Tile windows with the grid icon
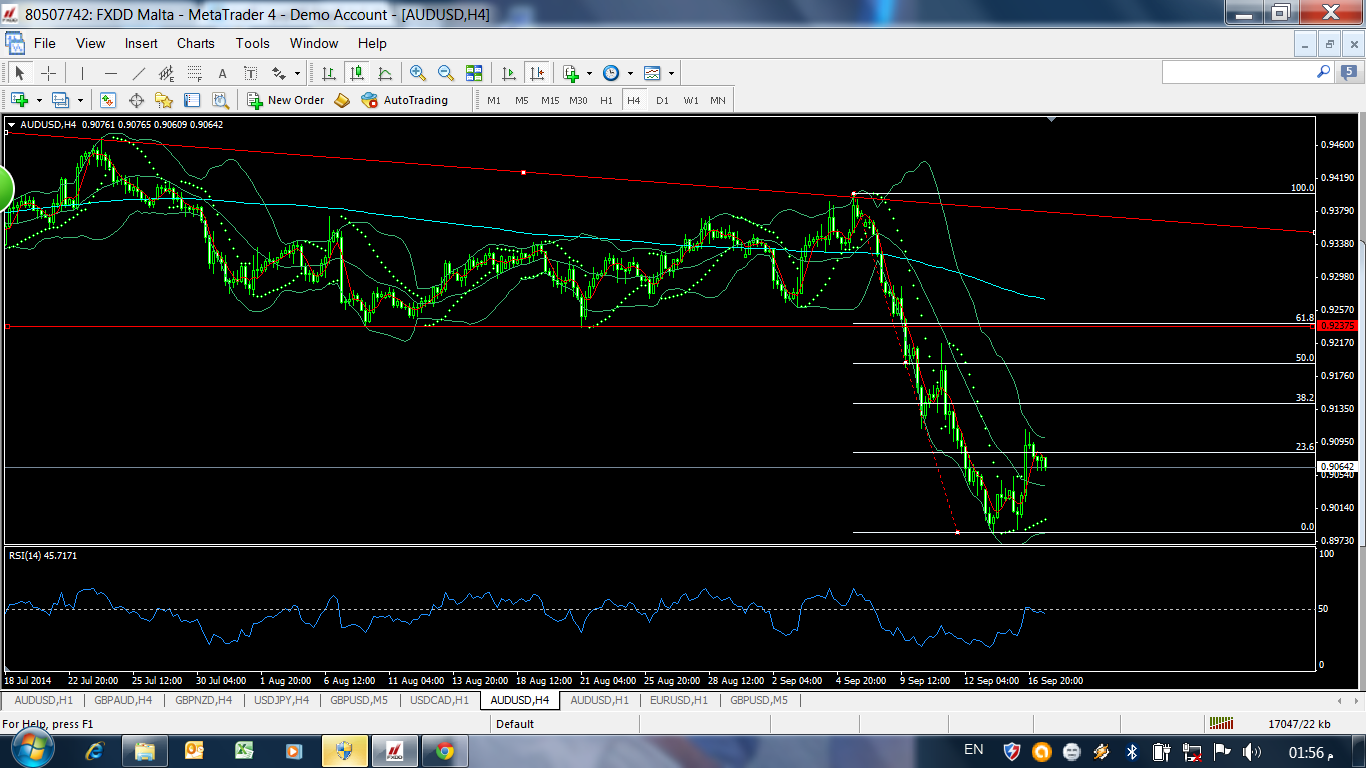Screen dimensions: 1366x768 (x=474, y=73)
